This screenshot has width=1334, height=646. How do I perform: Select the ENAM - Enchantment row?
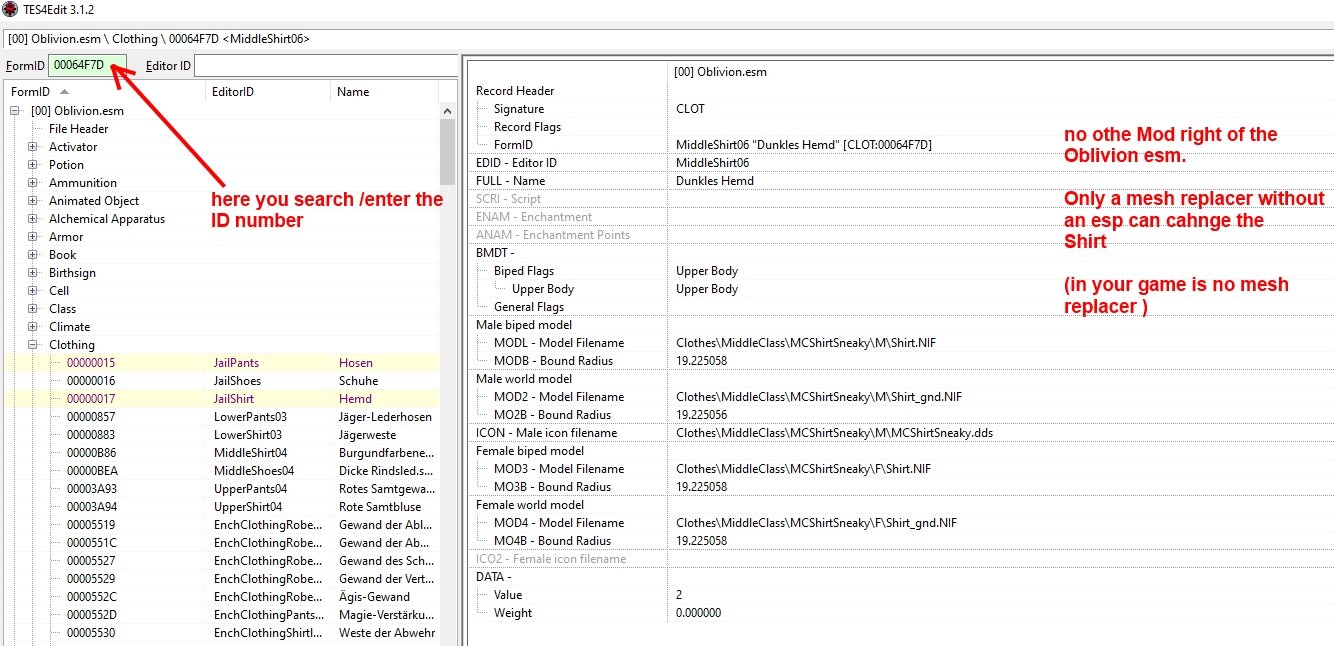(x=900, y=217)
